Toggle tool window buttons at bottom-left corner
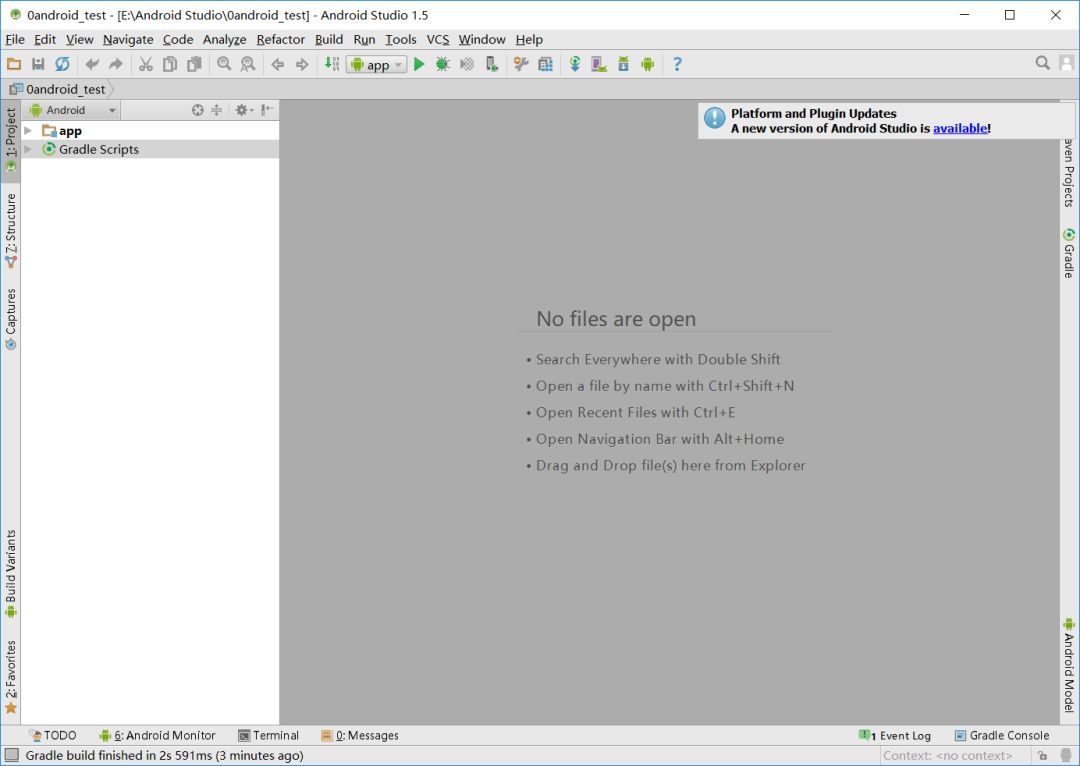The height and width of the screenshot is (766, 1080). pyautogui.click(x=12, y=756)
